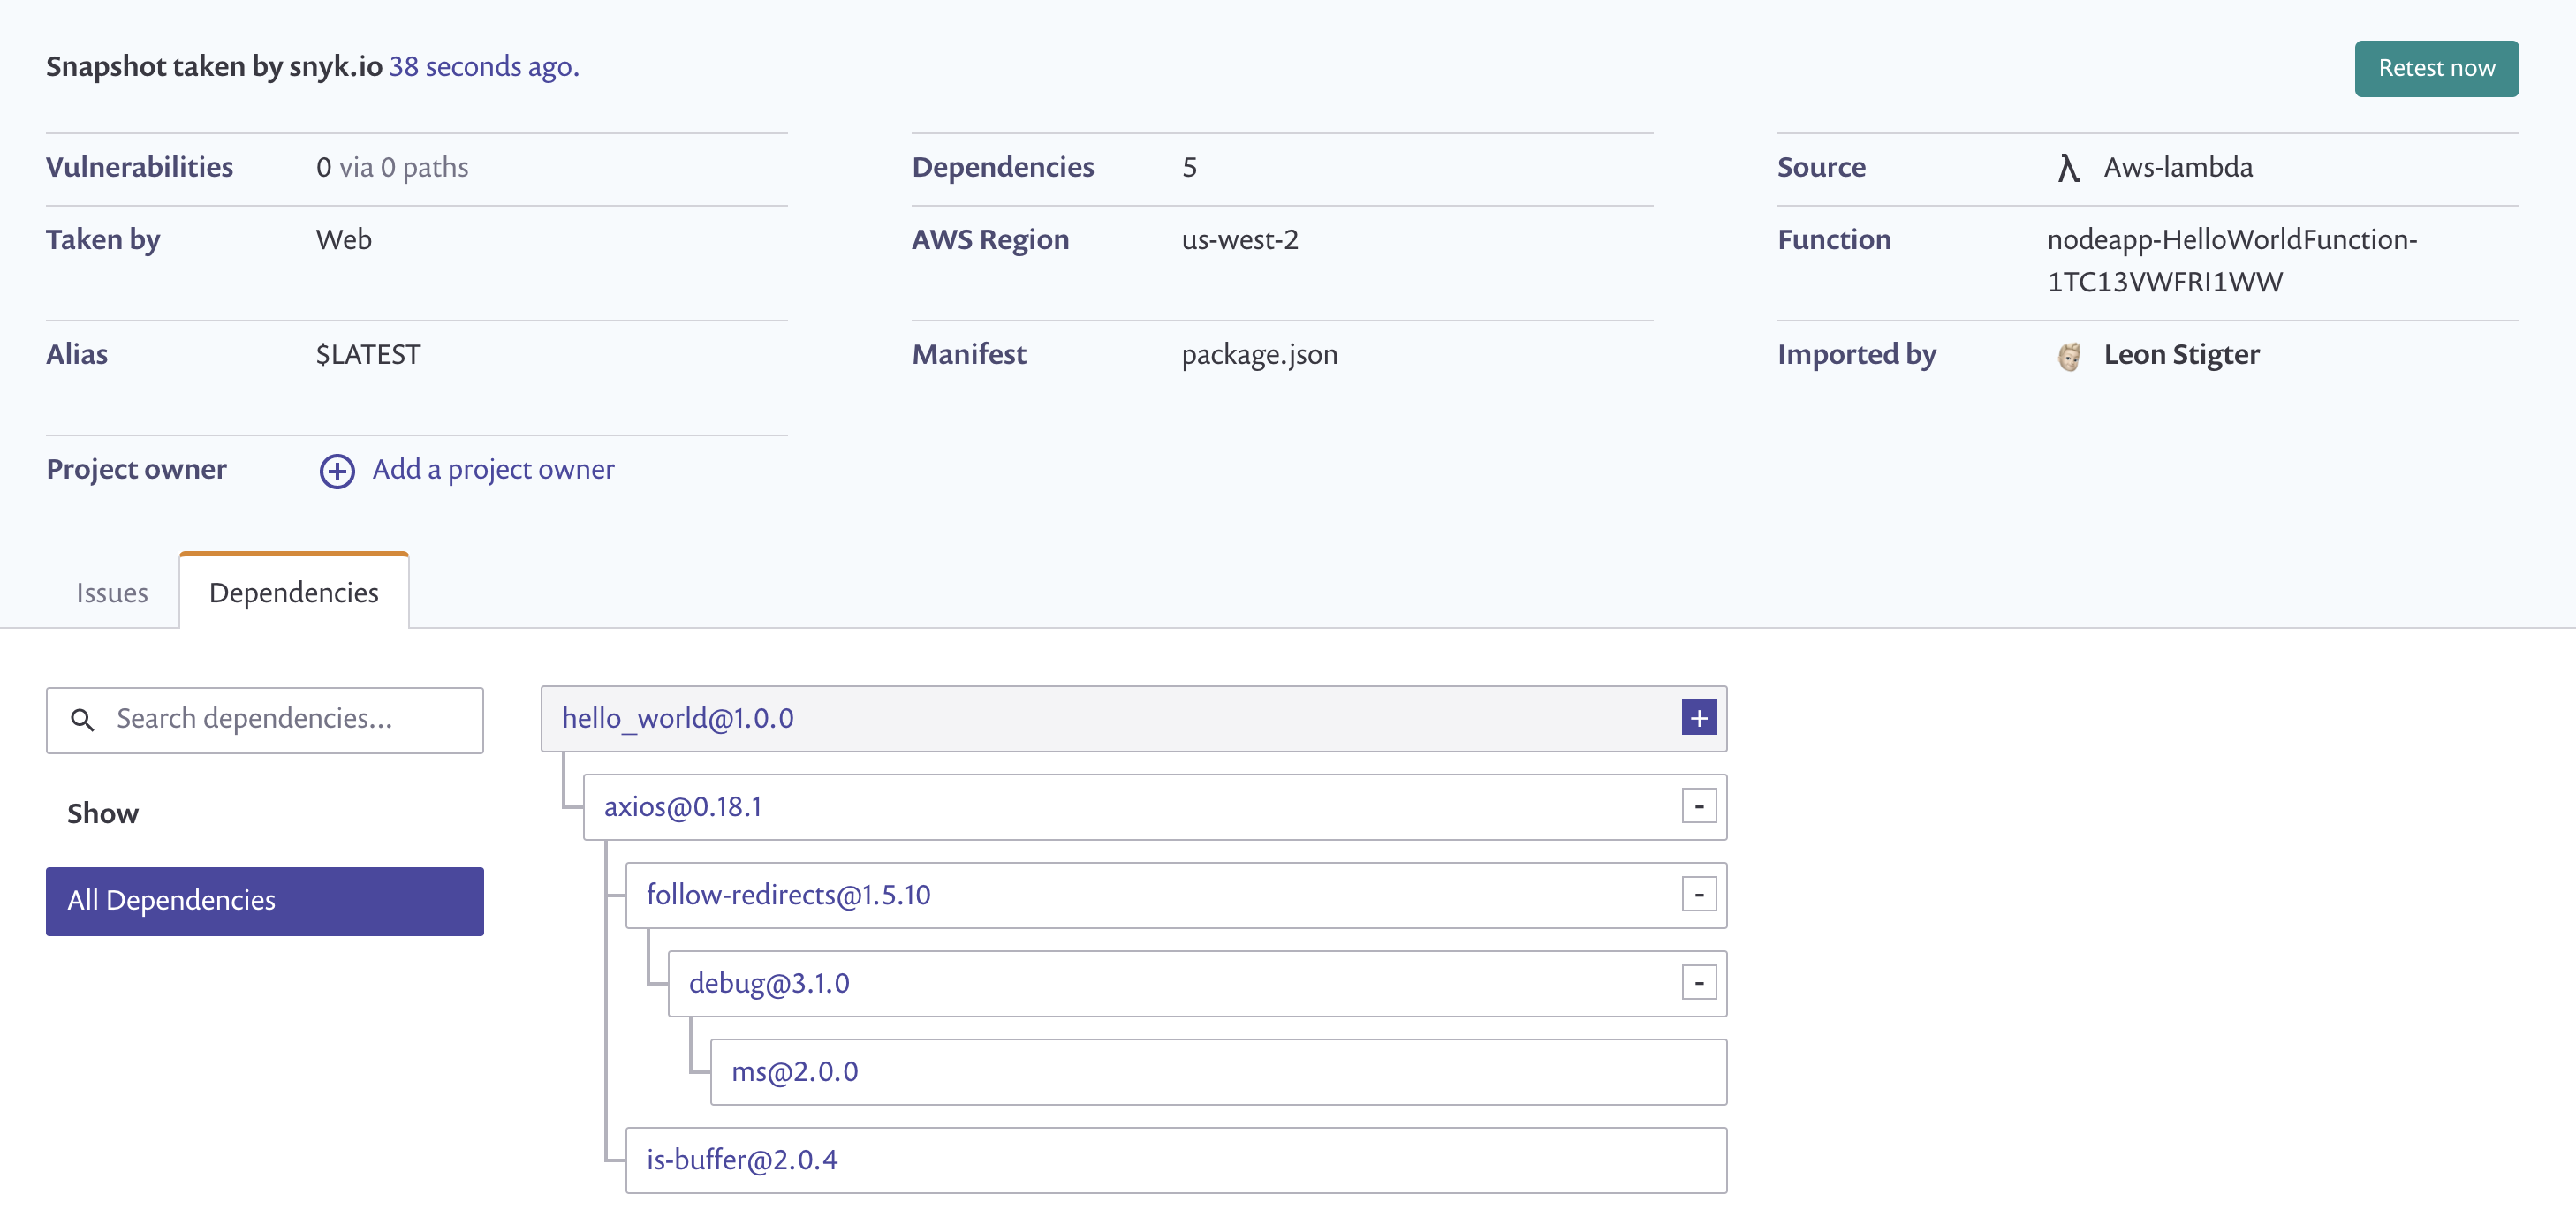Click the Retest now button
Viewport: 2576px width, 1217px height.
coord(2436,68)
